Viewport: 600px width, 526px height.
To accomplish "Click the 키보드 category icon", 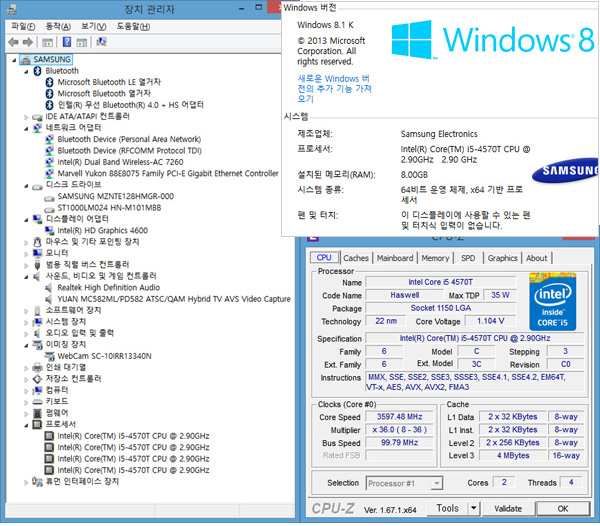I will (x=38, y=402).
